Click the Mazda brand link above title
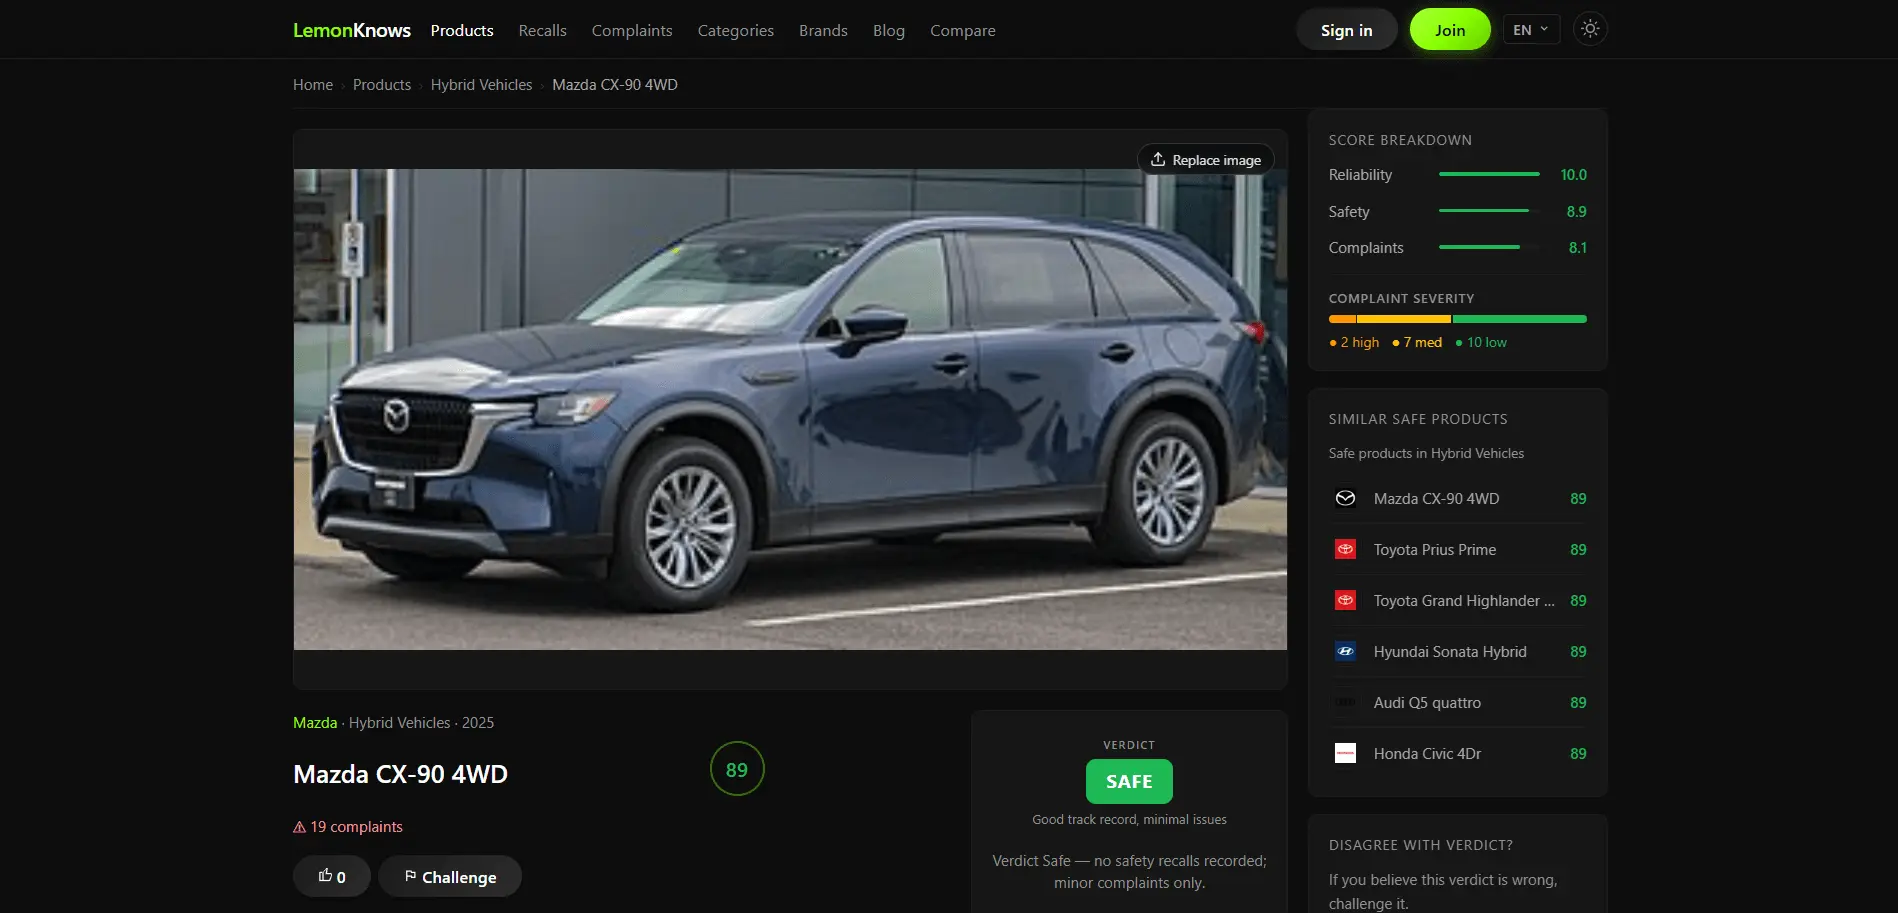The image size is (1898, 913). (x=315, y=722)
